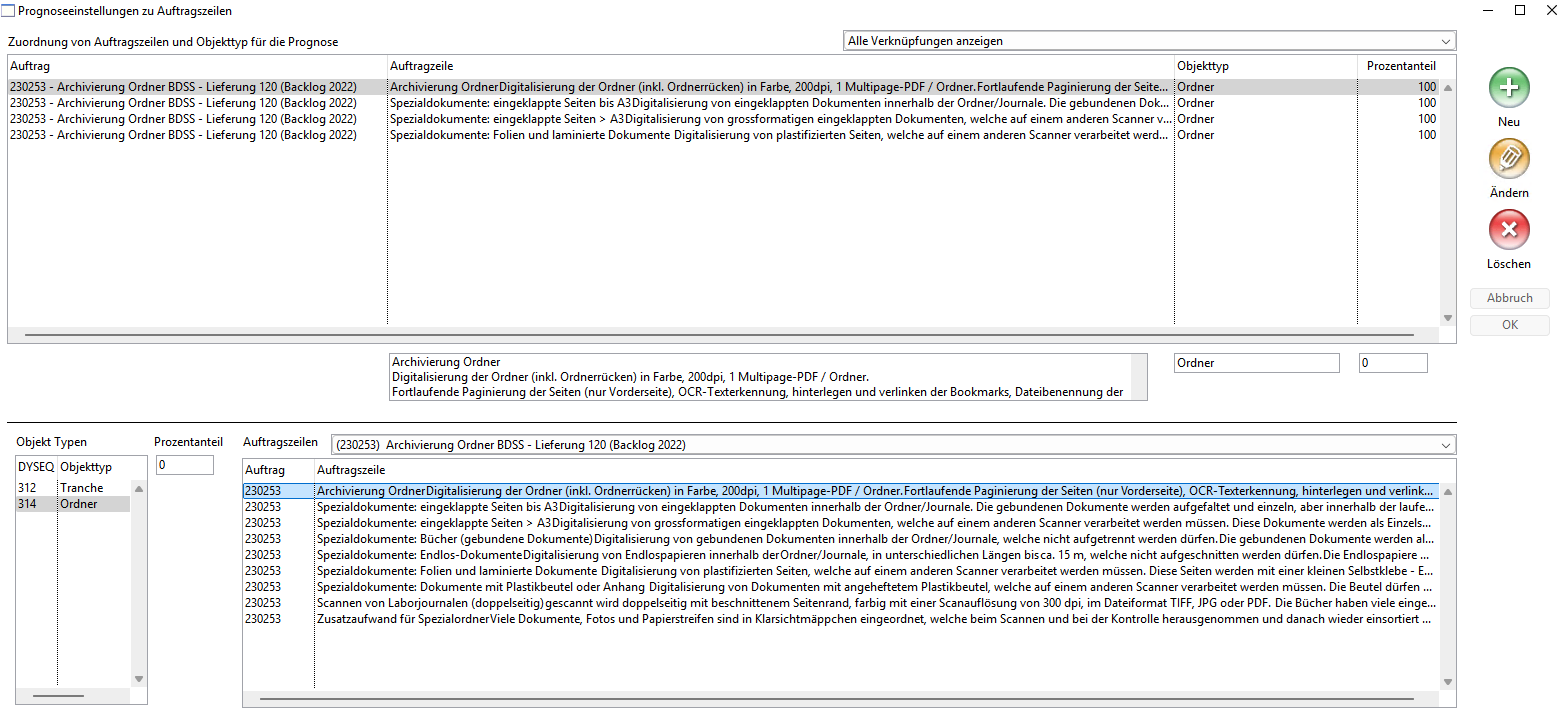Click the window icon in title bar

coord(9,11)
